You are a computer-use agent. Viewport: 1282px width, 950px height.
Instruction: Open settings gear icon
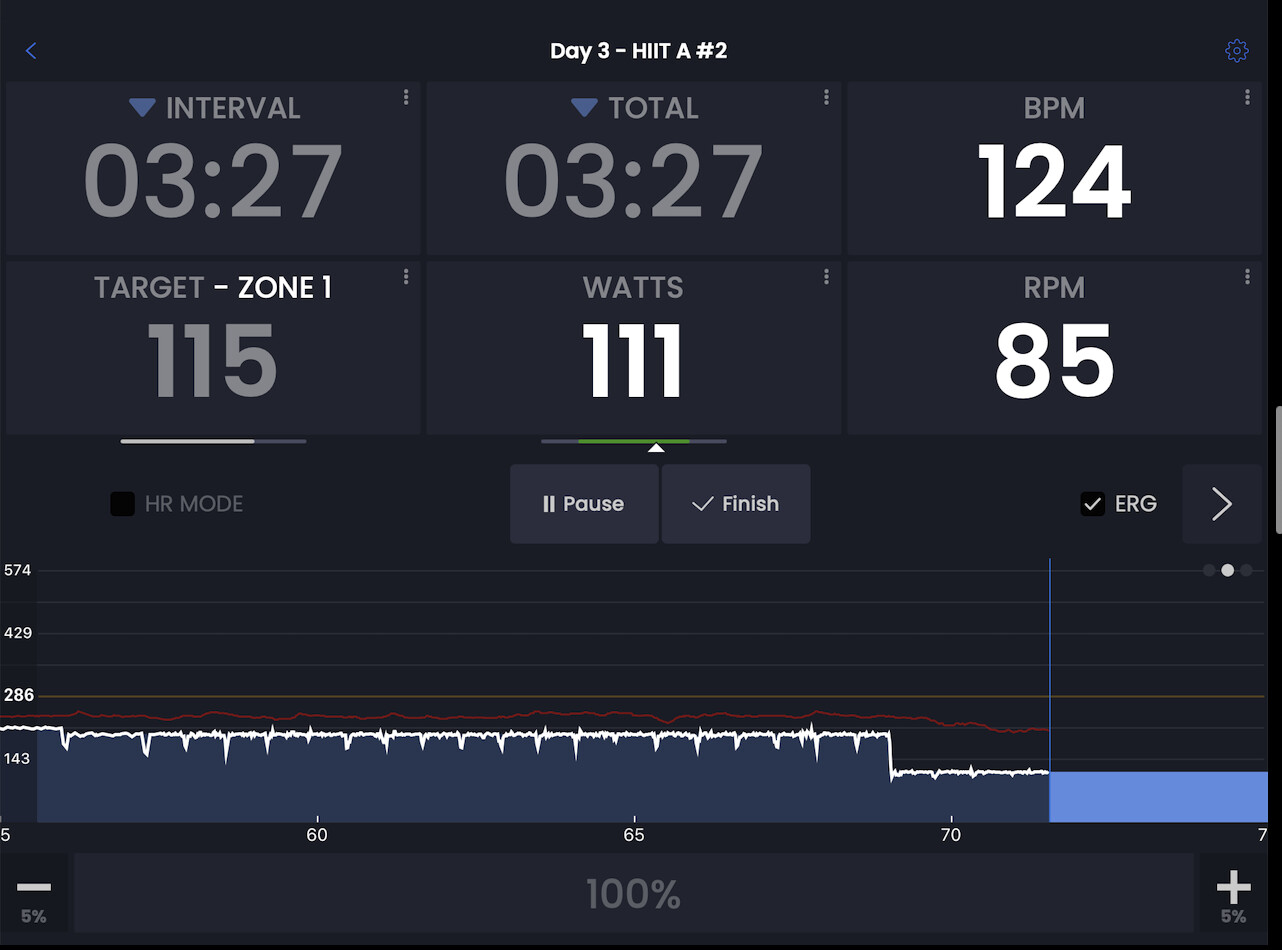1237,51
